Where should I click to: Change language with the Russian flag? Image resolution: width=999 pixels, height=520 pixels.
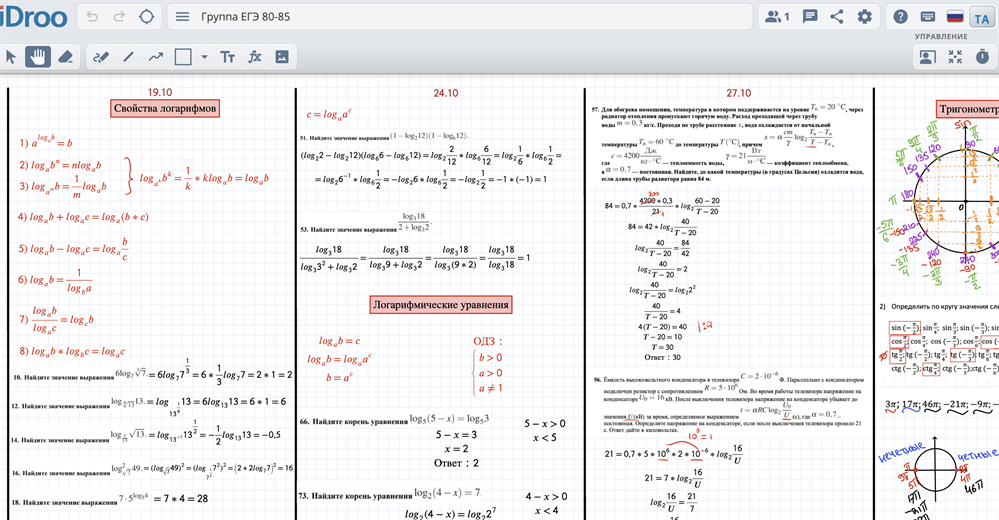point(954,17)
